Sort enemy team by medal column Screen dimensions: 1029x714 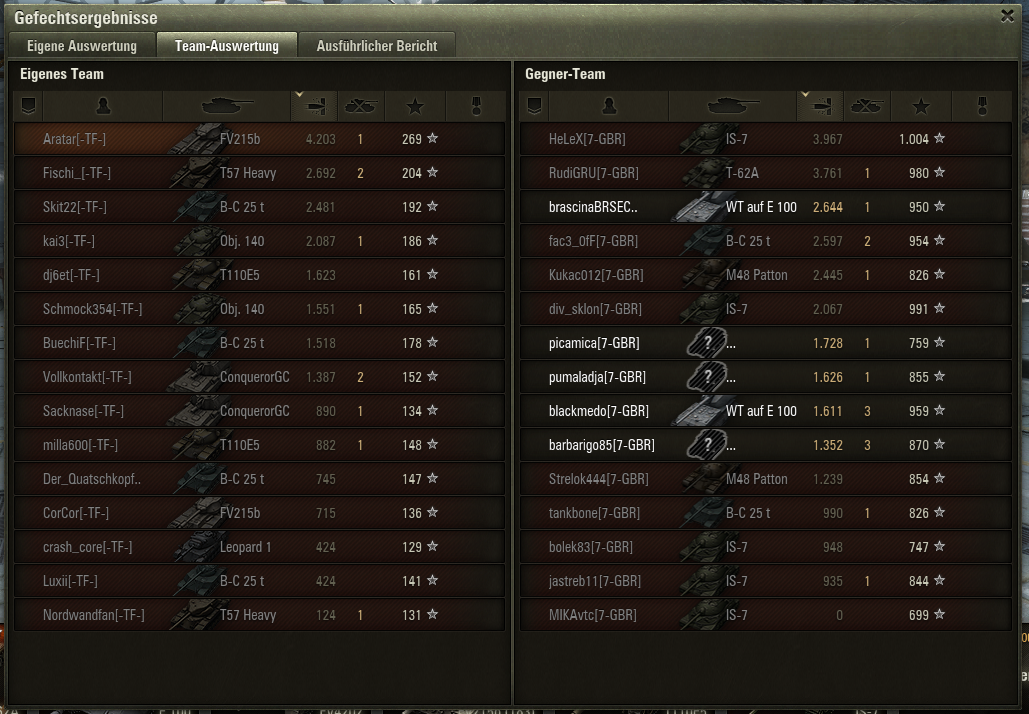(982, 106)
